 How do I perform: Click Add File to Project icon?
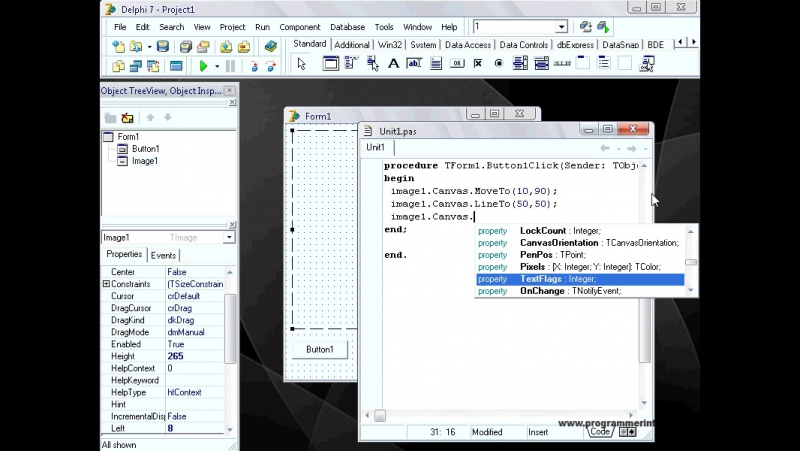226,47
